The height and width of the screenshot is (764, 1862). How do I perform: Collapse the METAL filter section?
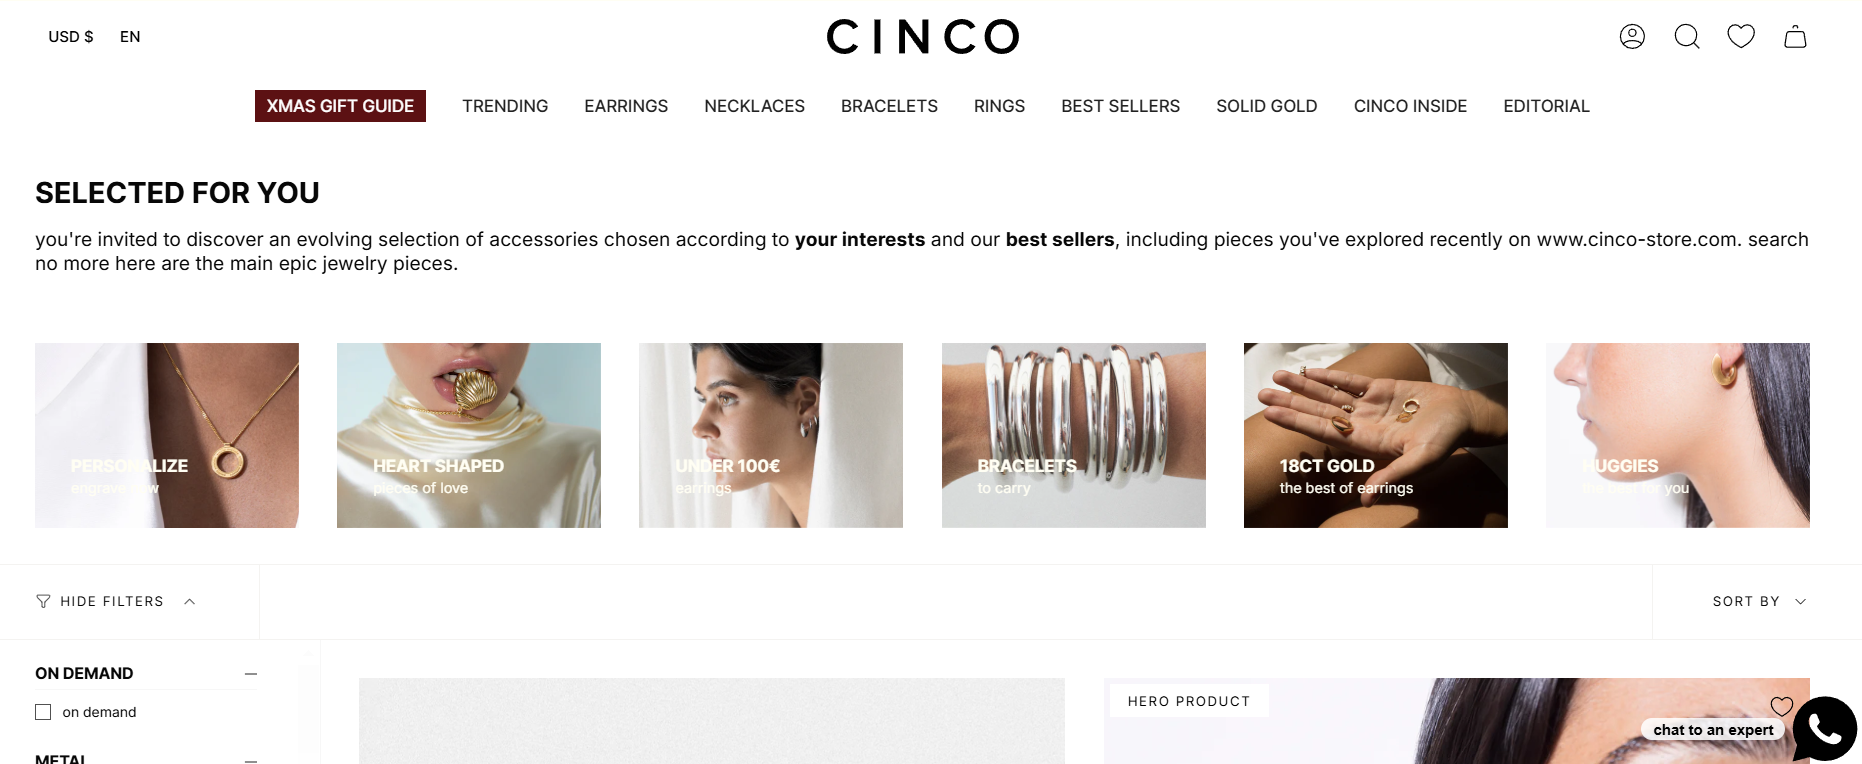click(x=251, y=760)
